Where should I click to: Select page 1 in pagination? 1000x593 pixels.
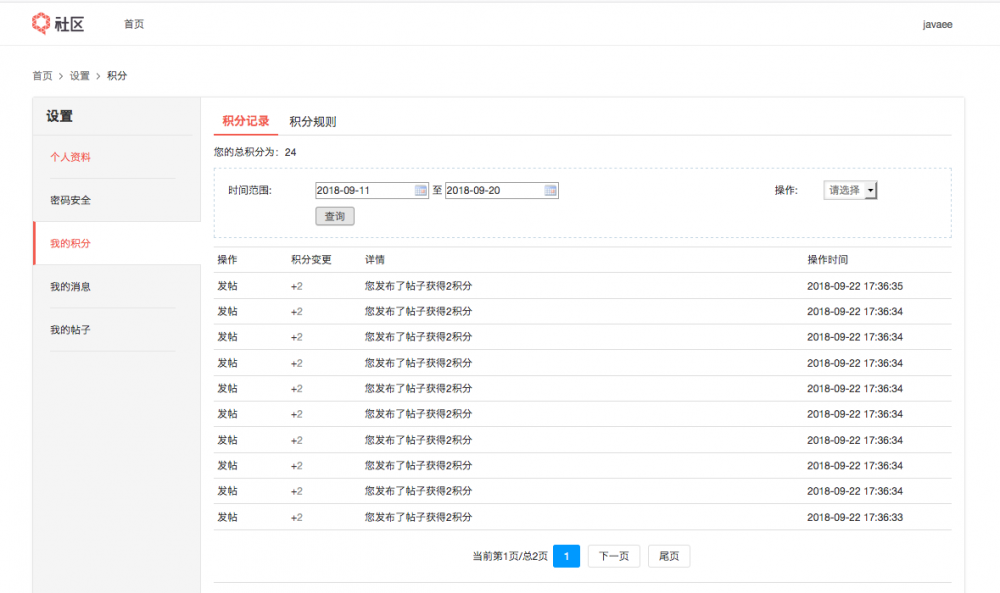pos(566,555)
